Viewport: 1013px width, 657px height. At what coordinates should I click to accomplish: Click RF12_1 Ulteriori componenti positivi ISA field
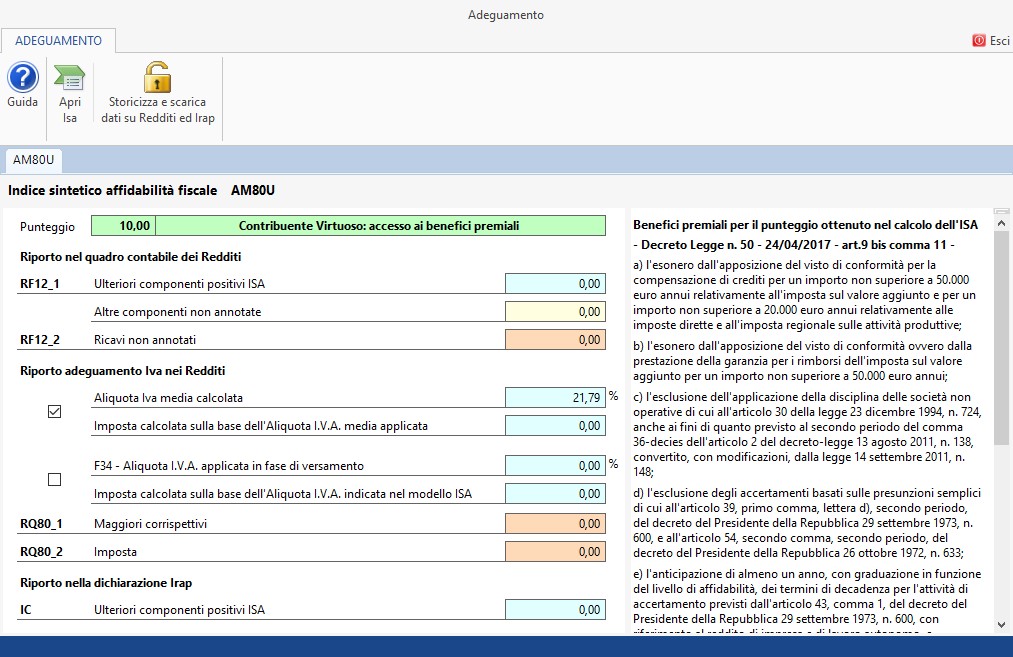(556, 284)
